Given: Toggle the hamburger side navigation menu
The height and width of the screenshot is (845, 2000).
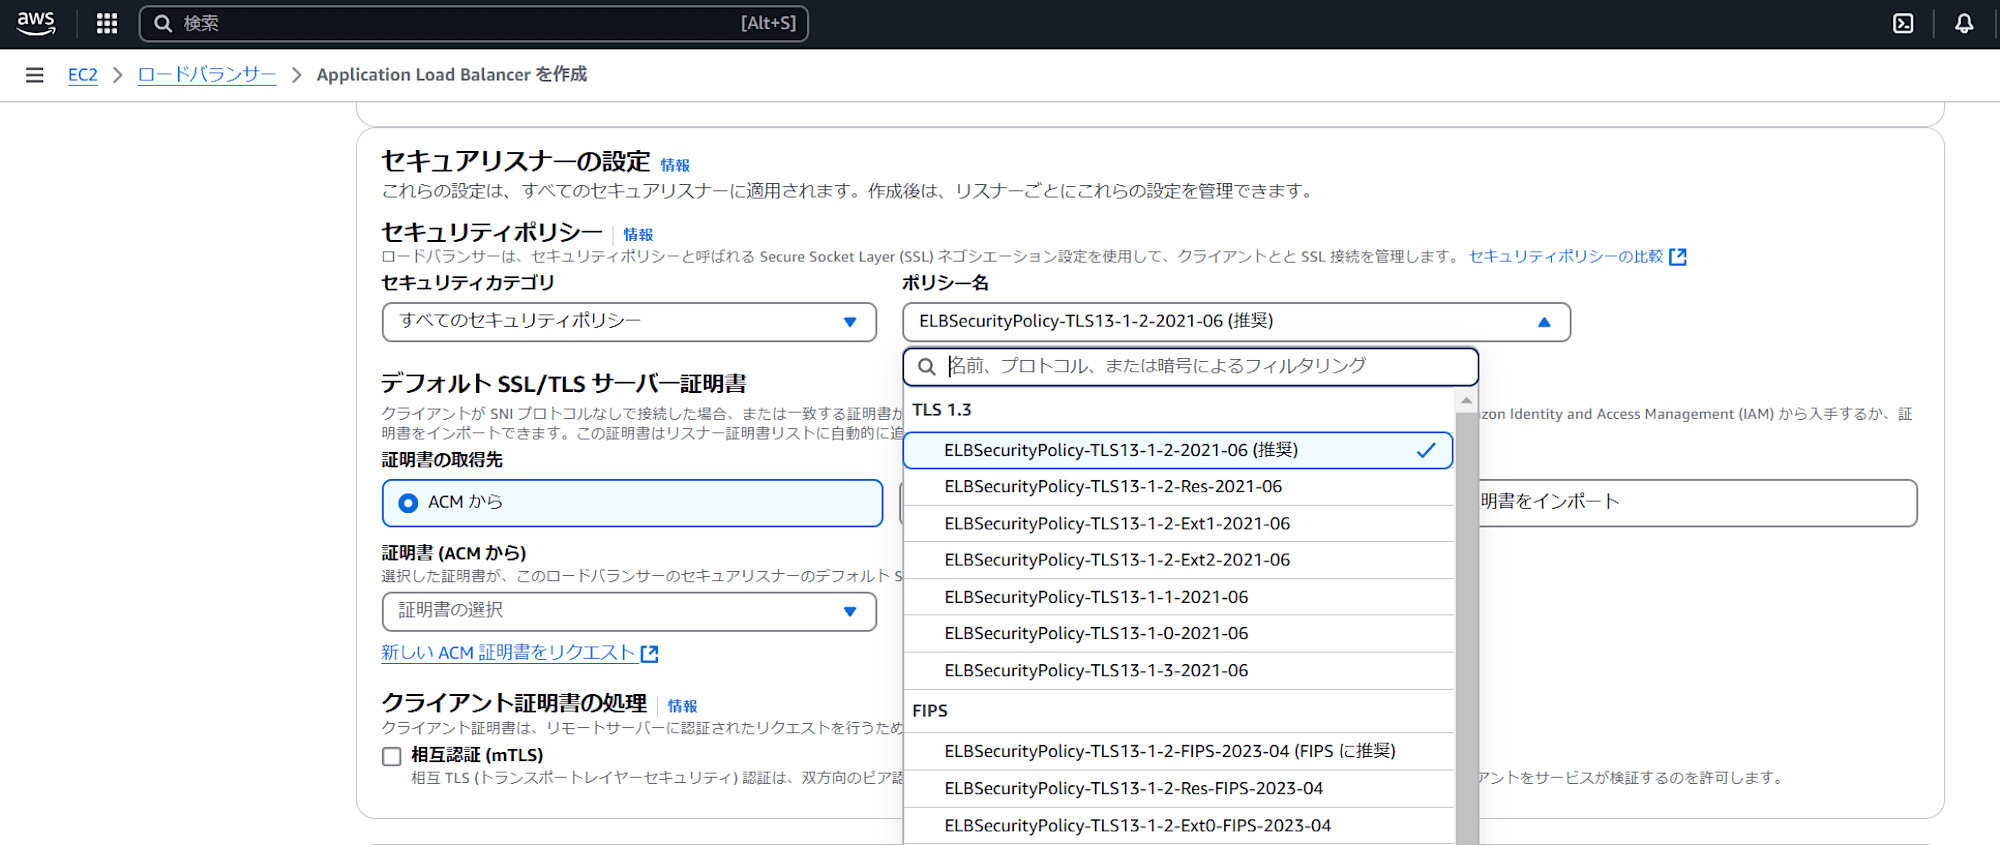Looking at the screenshot, I should pos(35,75).
